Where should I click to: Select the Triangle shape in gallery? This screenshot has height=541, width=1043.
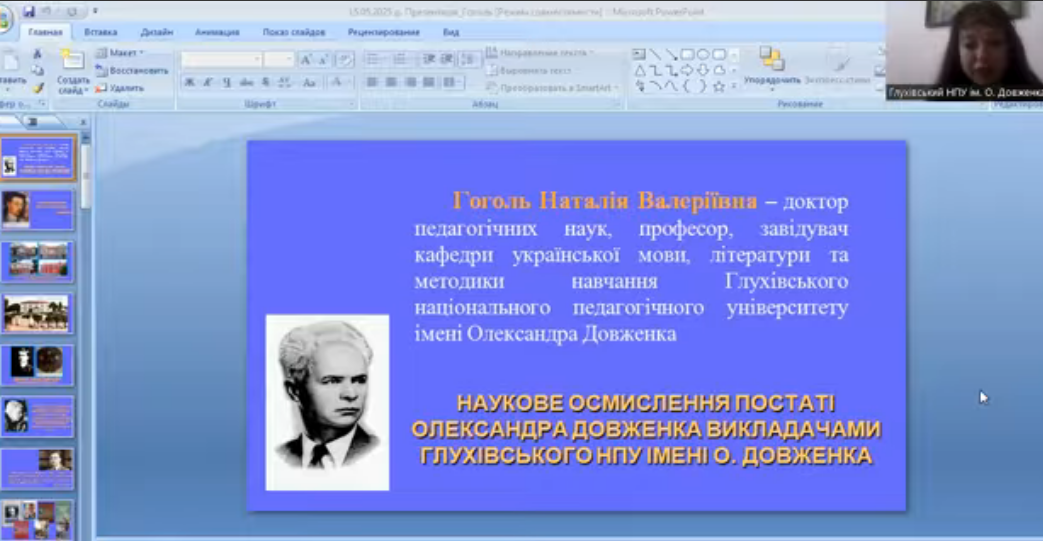click(x=639, y=70)
